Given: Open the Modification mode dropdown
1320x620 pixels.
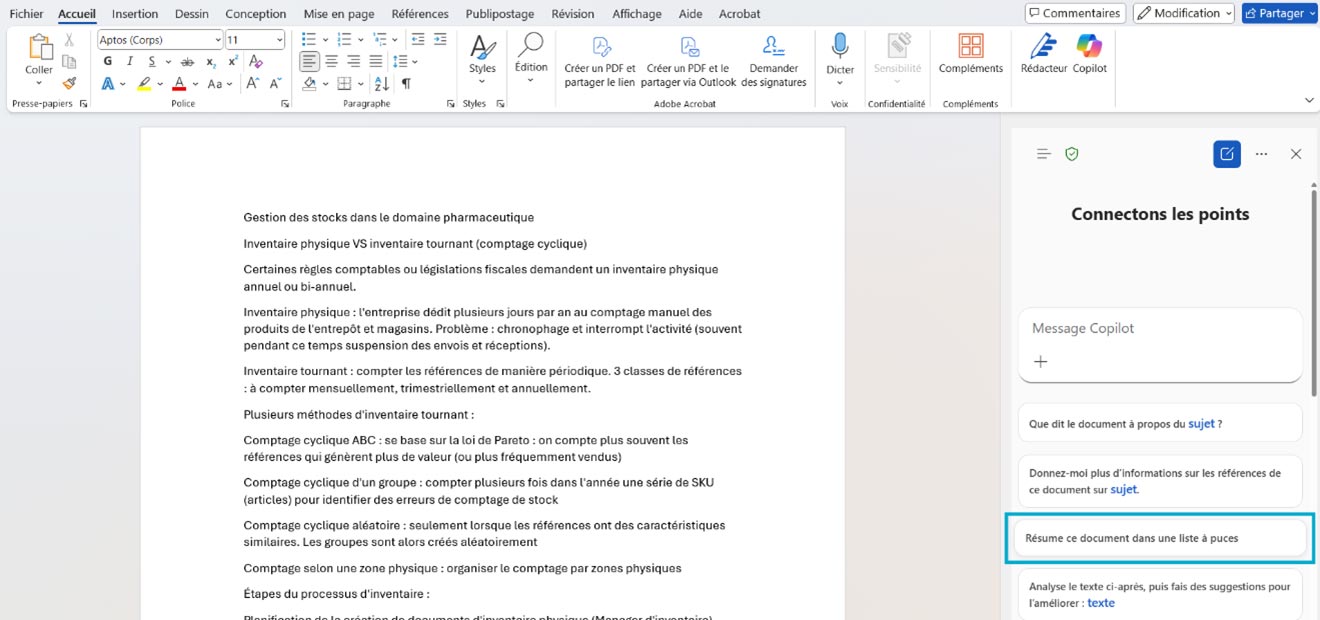Looking at the screenshot, I should click(1183, 13).
